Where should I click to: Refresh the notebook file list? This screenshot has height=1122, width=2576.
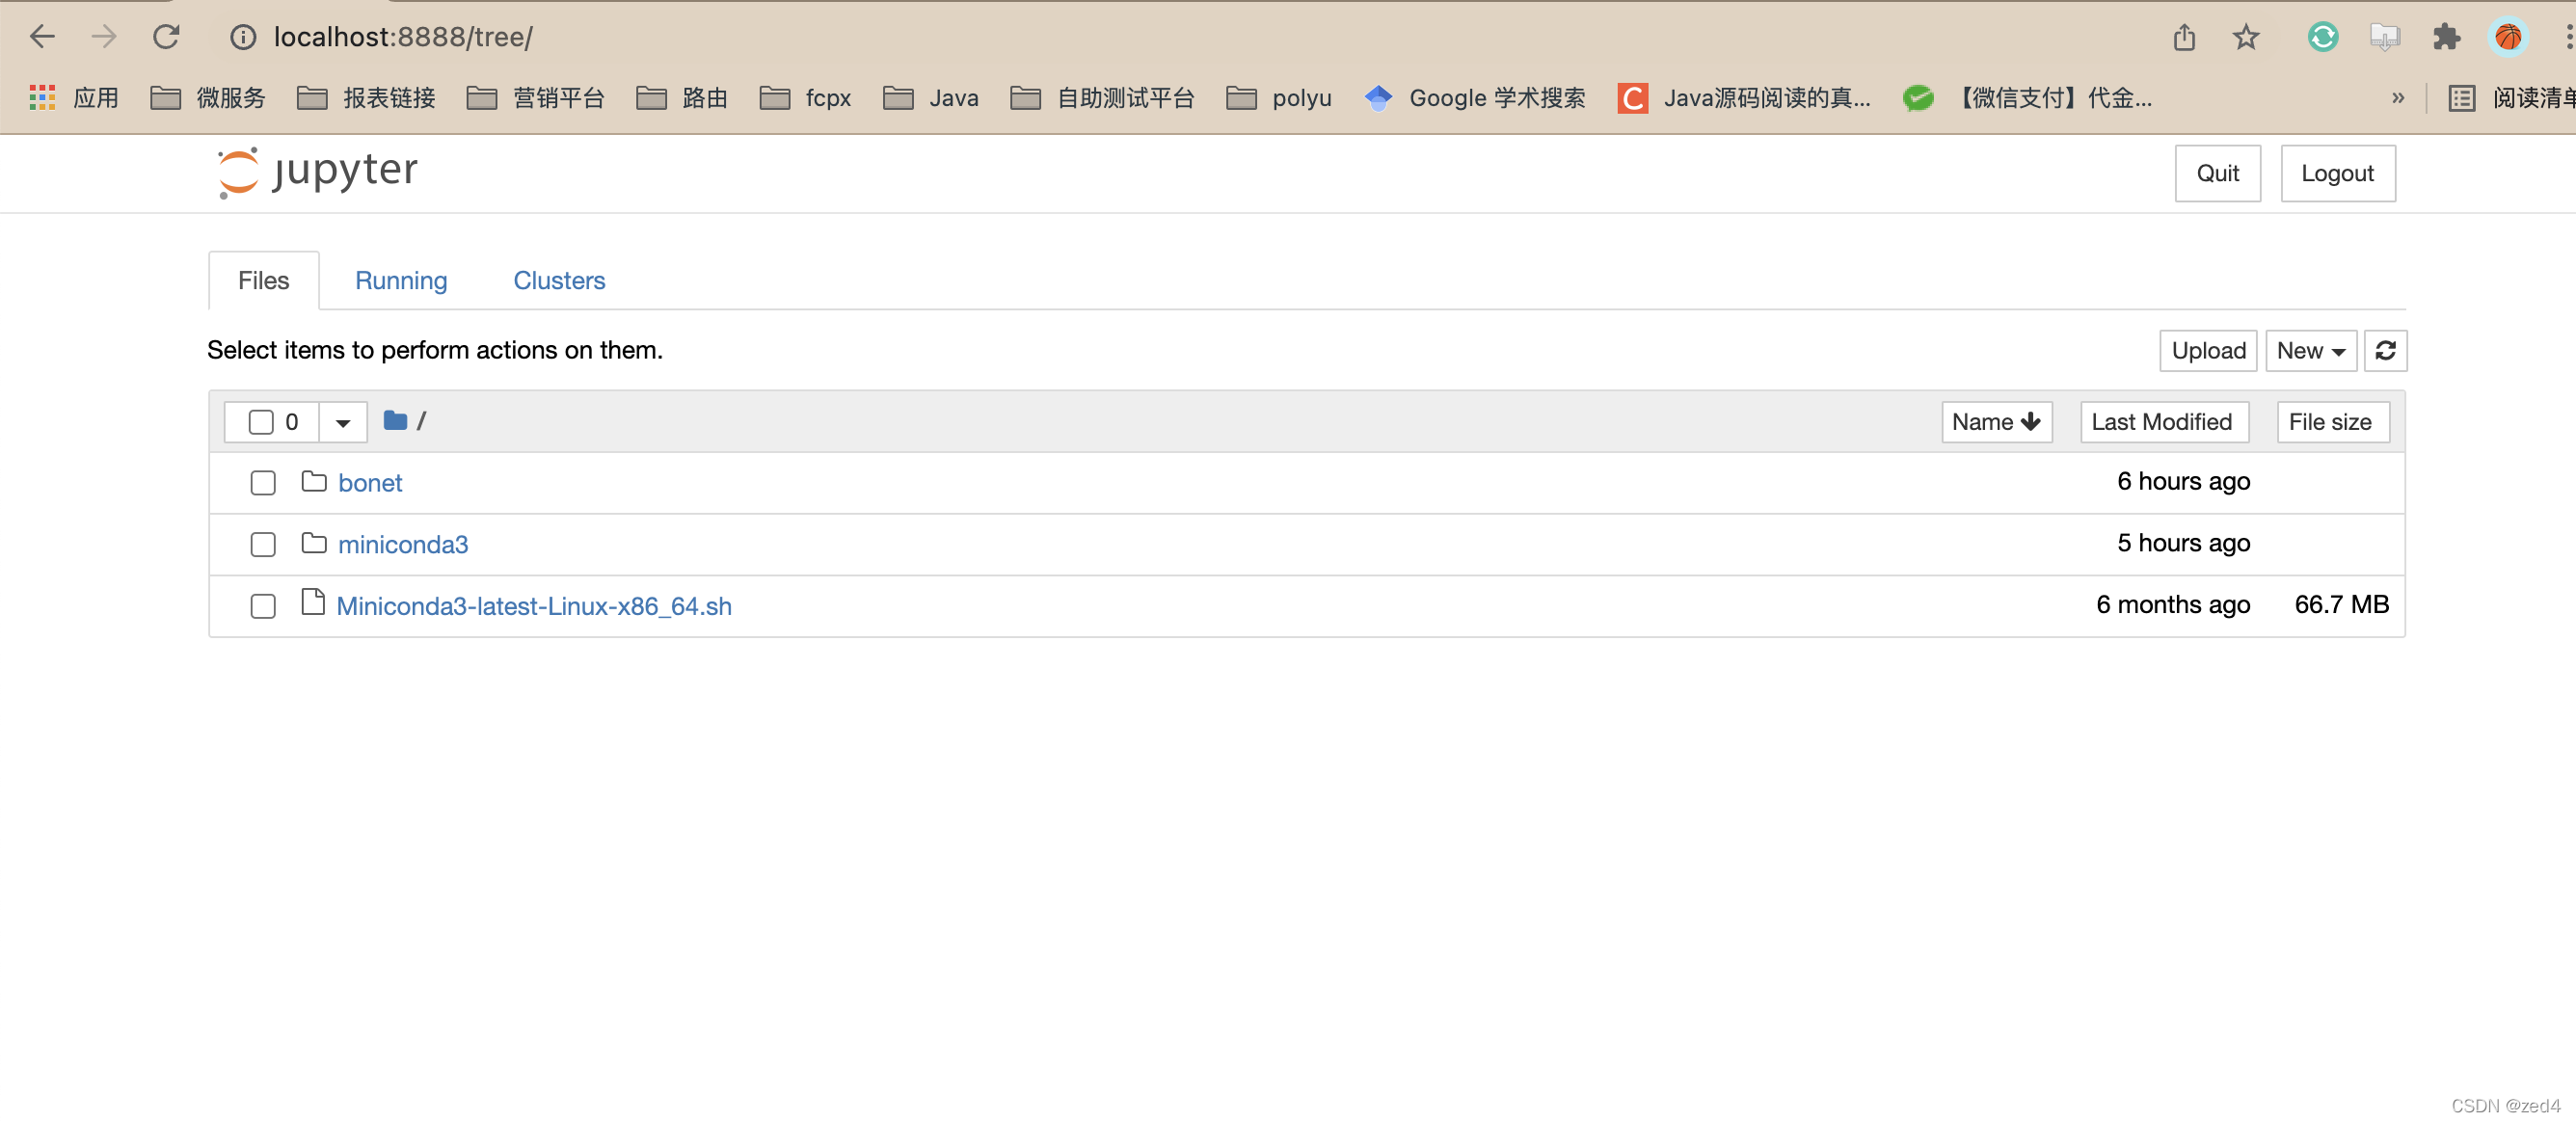[x=2385, y=351]
